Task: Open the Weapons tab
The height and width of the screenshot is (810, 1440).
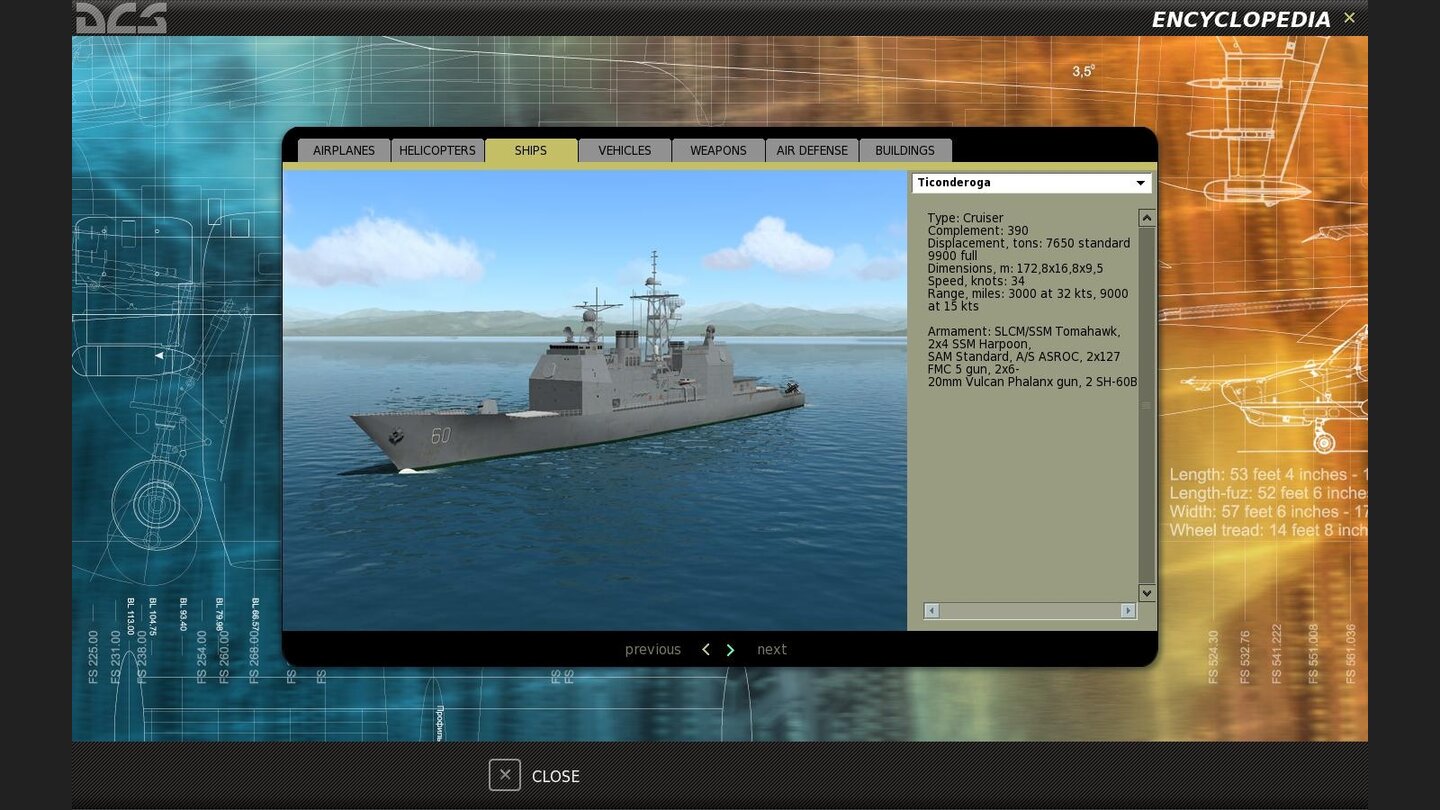Action: [x=718, y=150]
